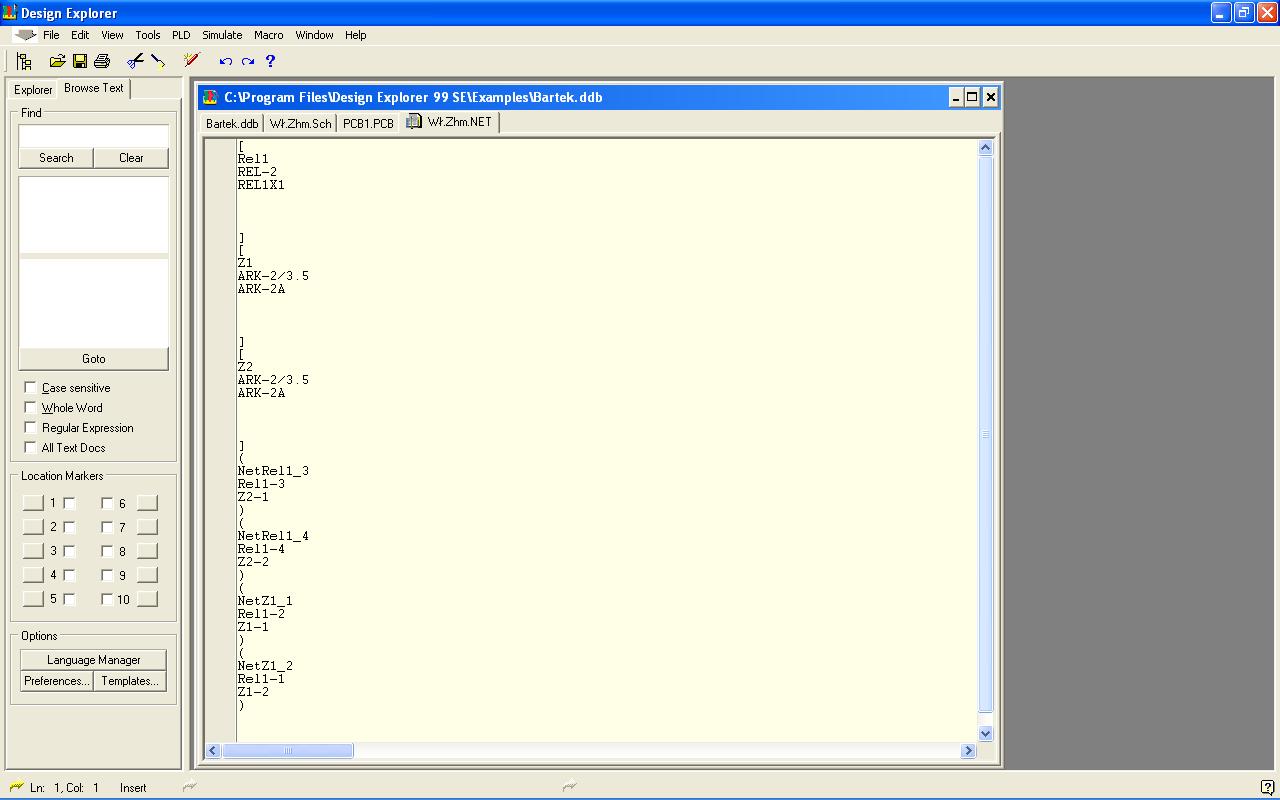Switch to the Explorer panel tab
This screenshot has height=800, width=1280.
tap(33, 90)
